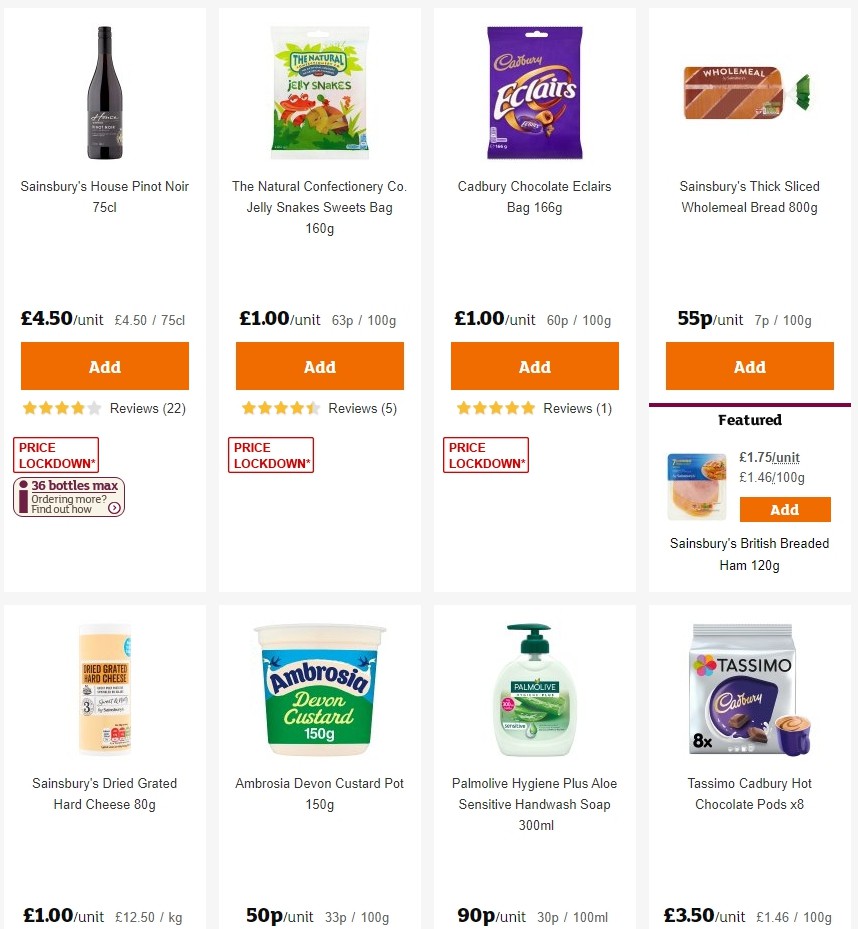The width and height of the screenshot is (858, 929).
Task: Click the breaded ham image in the Featured section
Action: click(x=696, y=487)
